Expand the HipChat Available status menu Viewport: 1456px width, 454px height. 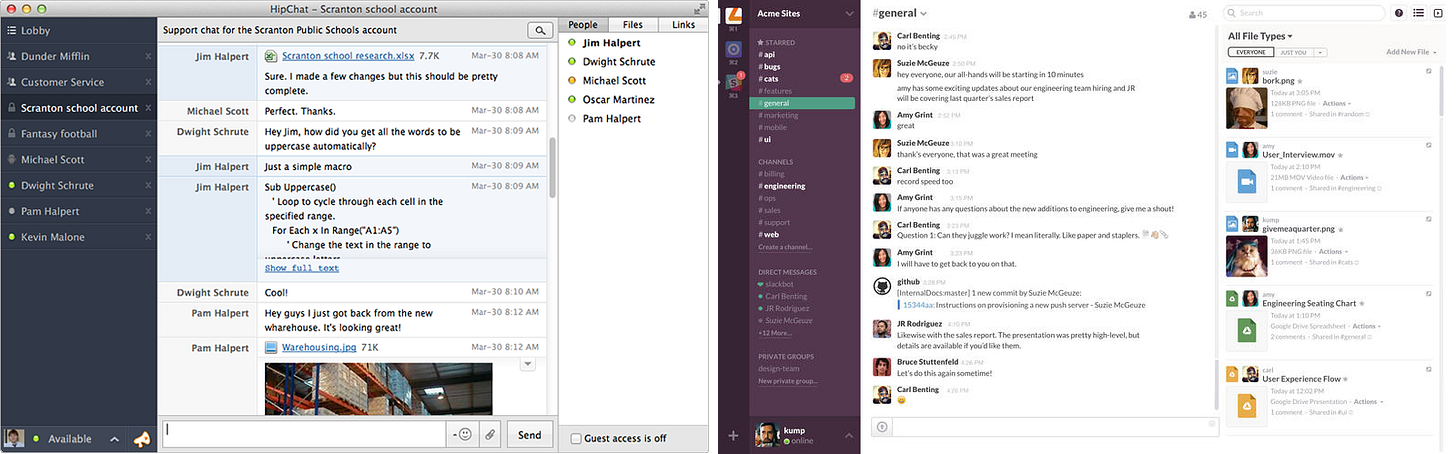click(x=114, y=439)
